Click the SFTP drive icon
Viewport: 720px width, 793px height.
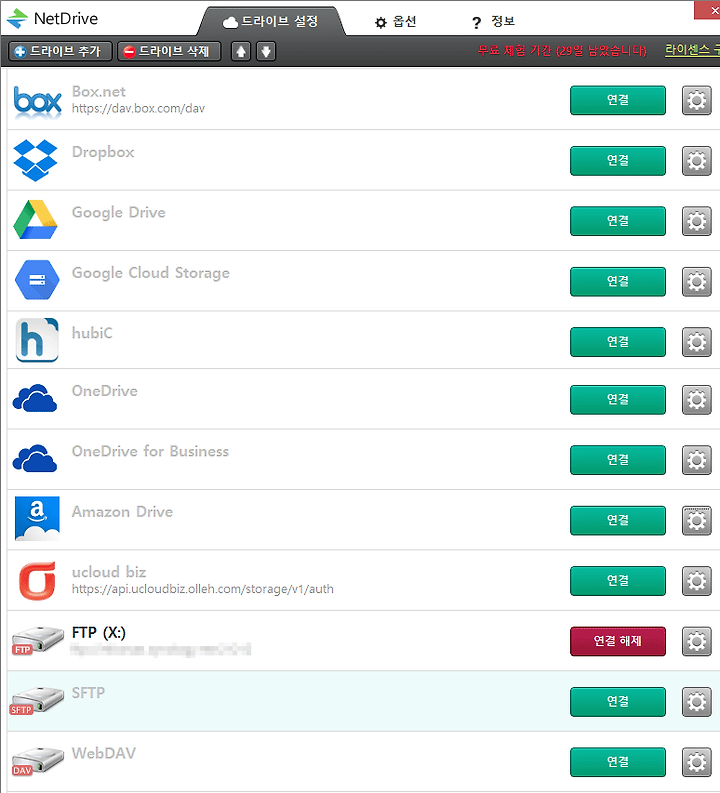37,700
